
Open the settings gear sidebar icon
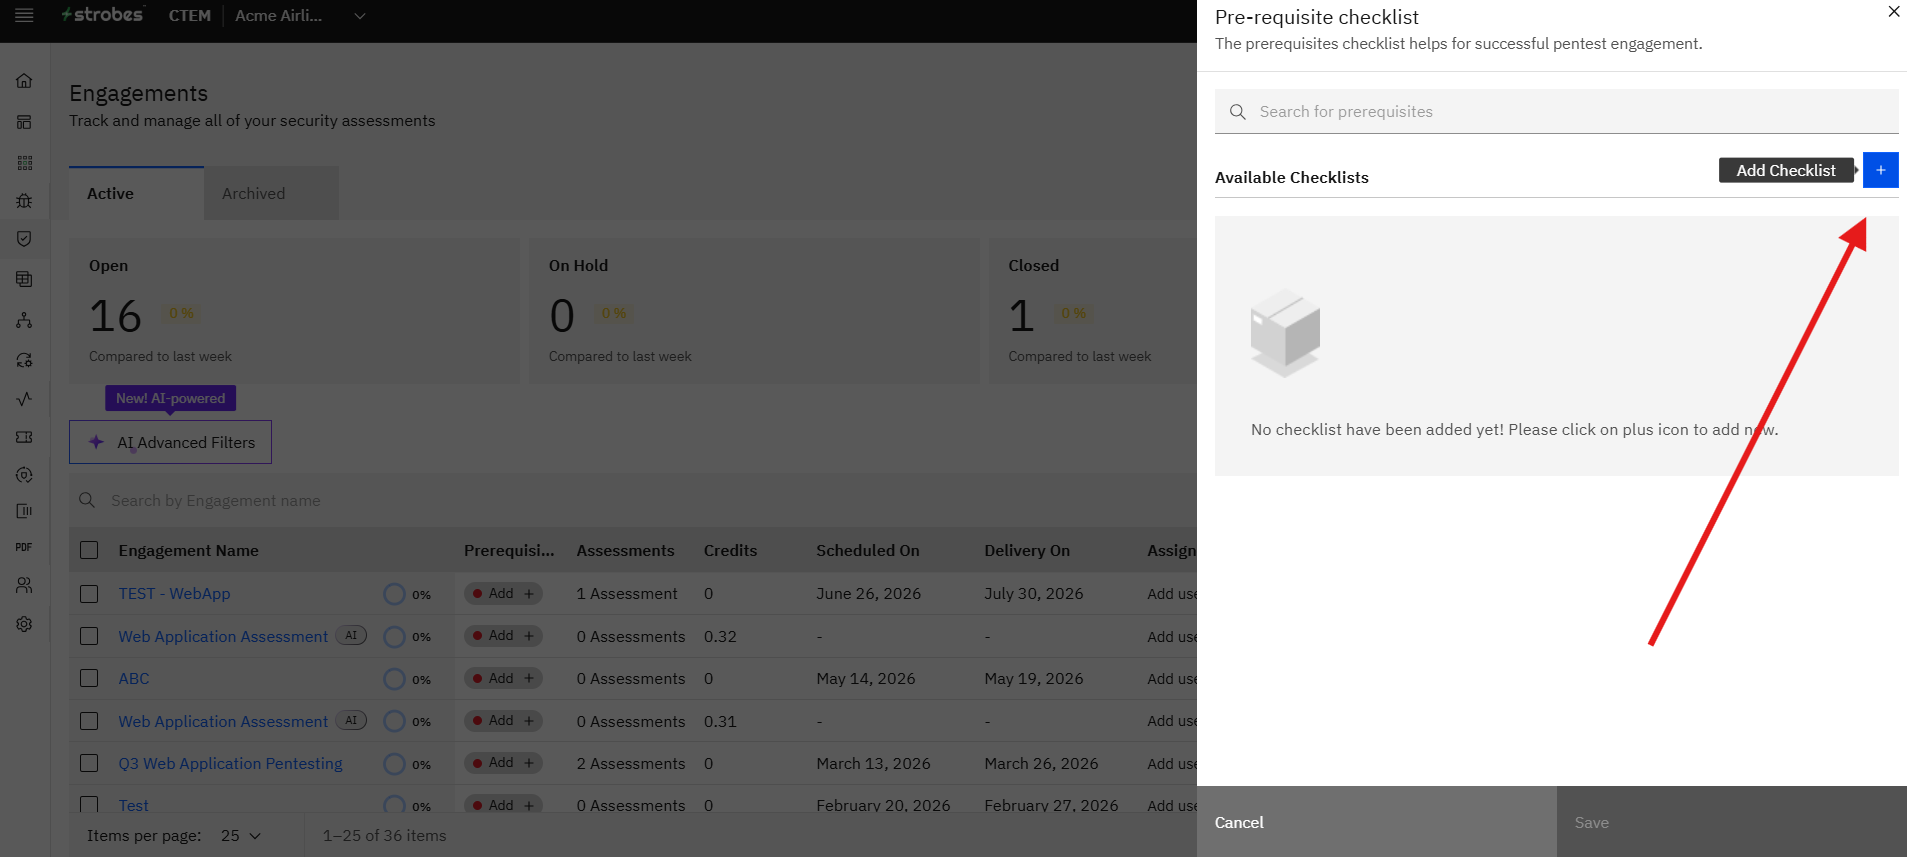24,624
